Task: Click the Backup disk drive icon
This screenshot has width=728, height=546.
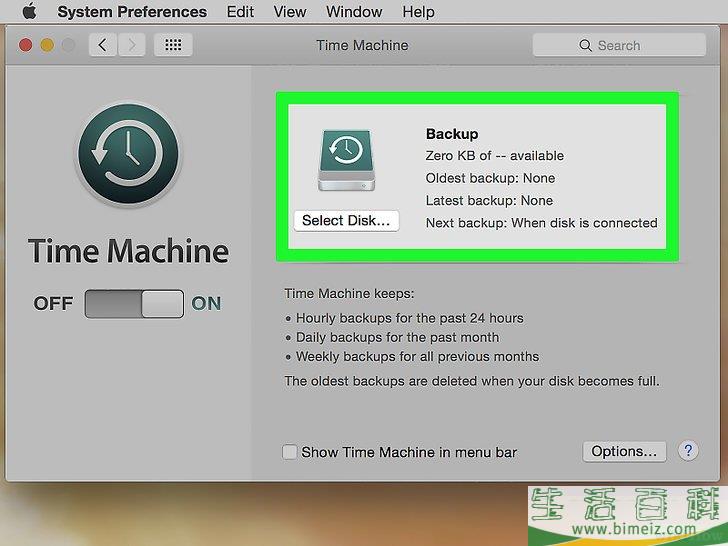Action: click(346, 160)
